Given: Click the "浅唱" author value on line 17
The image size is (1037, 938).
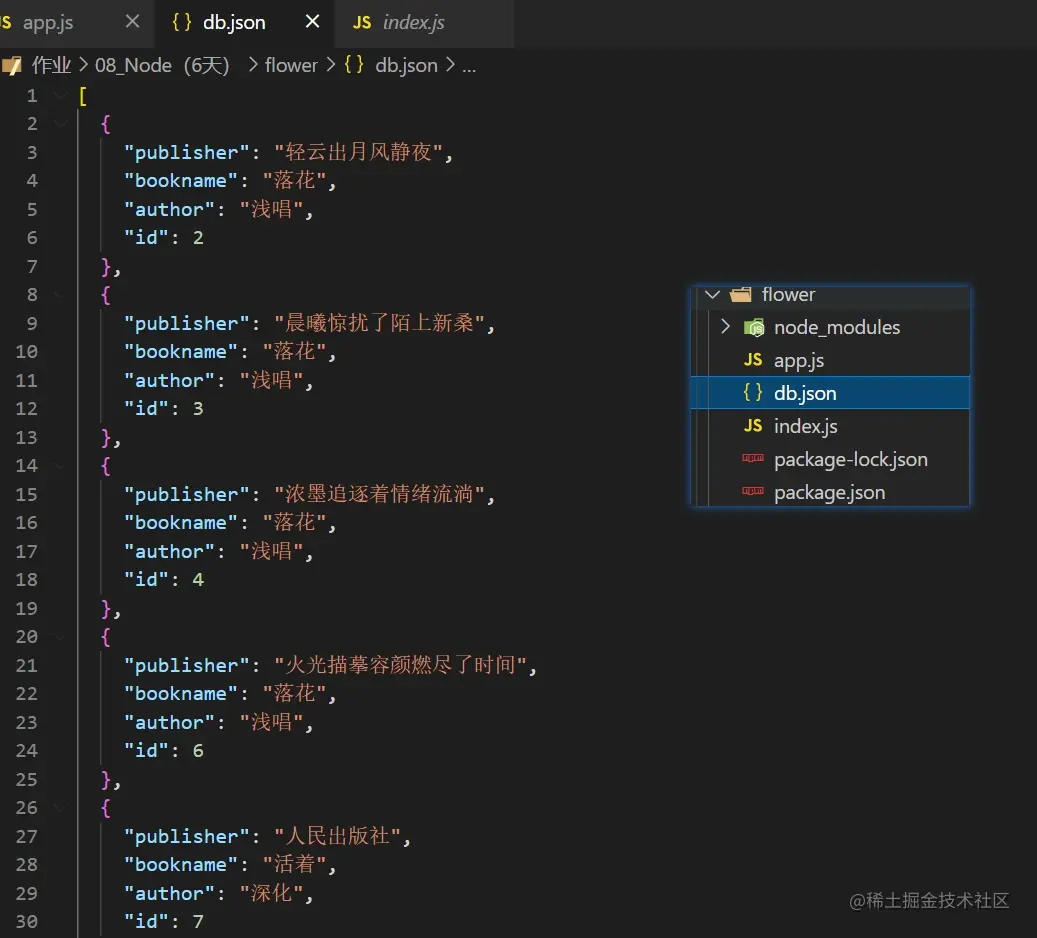Looking at the screenshot, I should coord(271,551).
